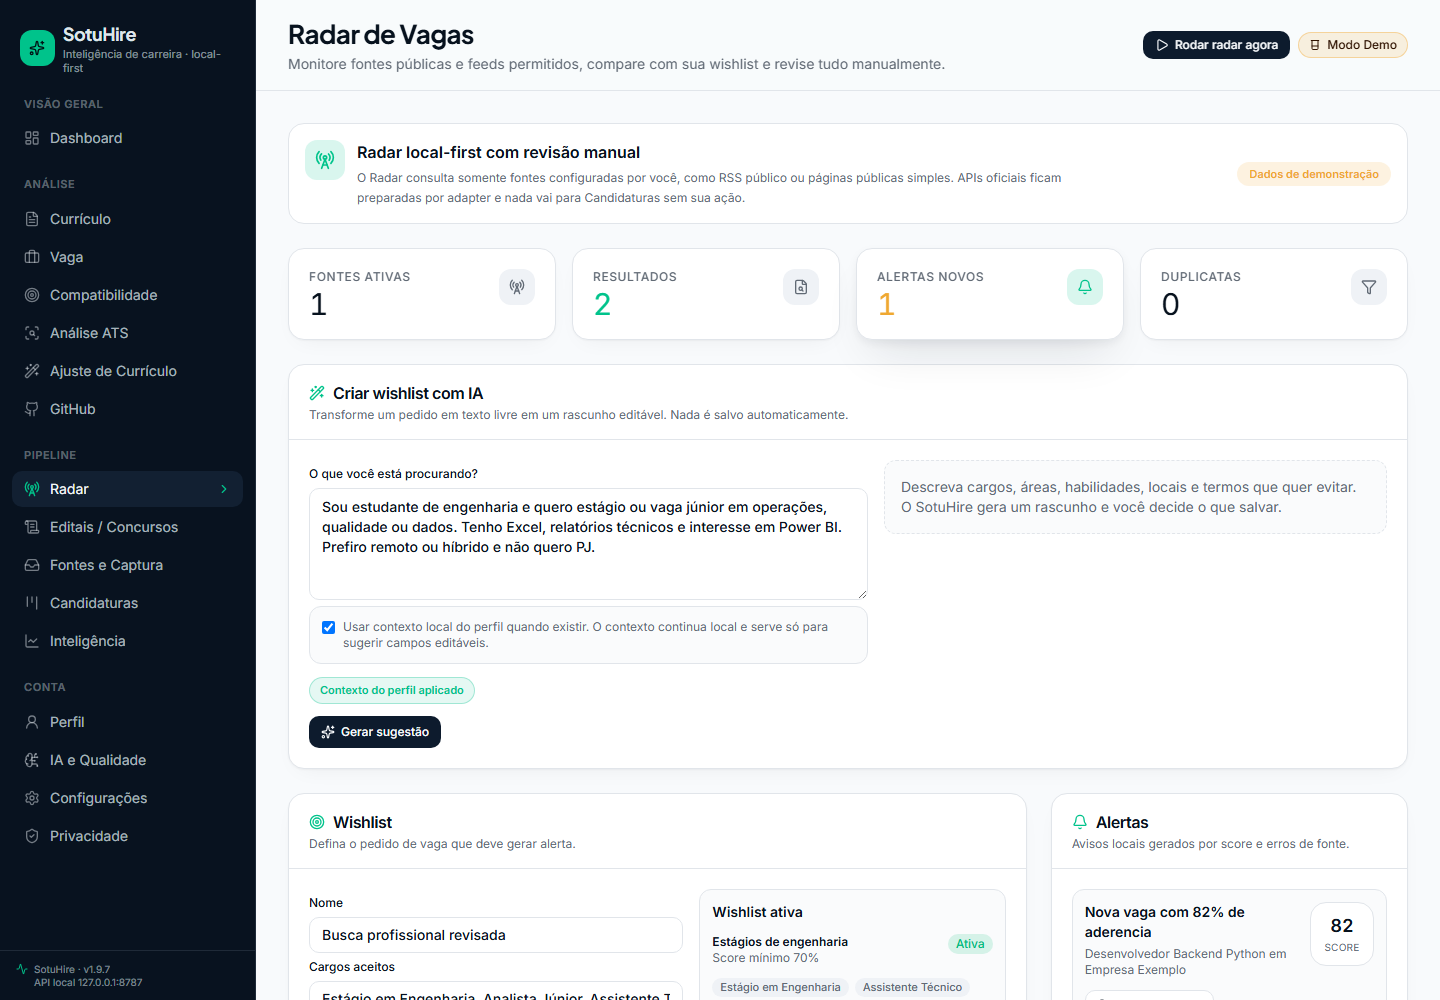Open Ajuste de Currículo

127,371
